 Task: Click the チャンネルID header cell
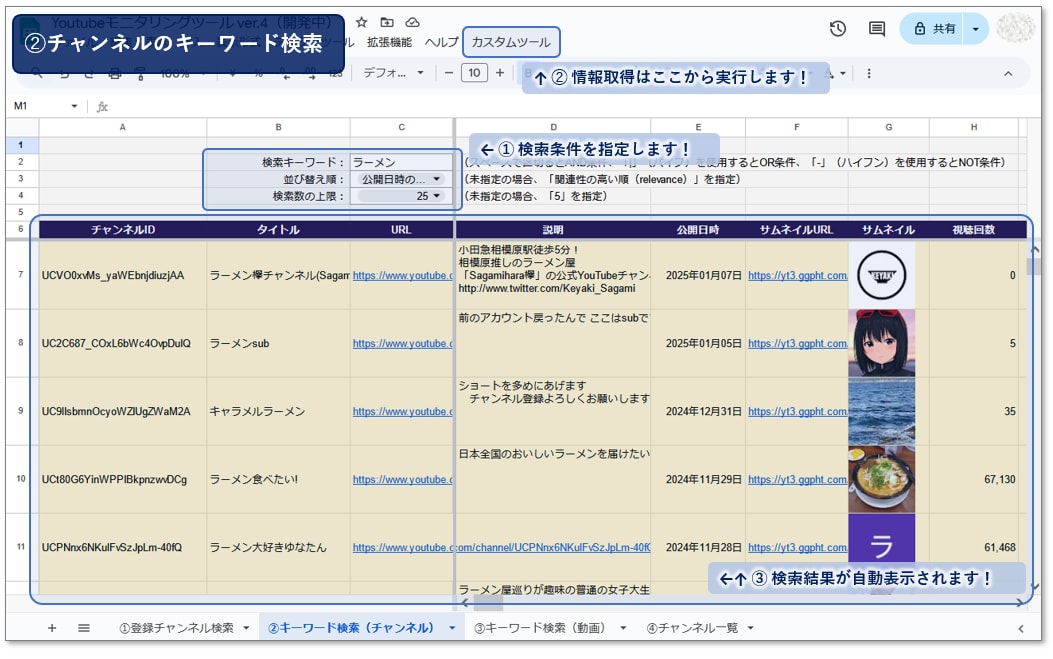tap(123, 230)
